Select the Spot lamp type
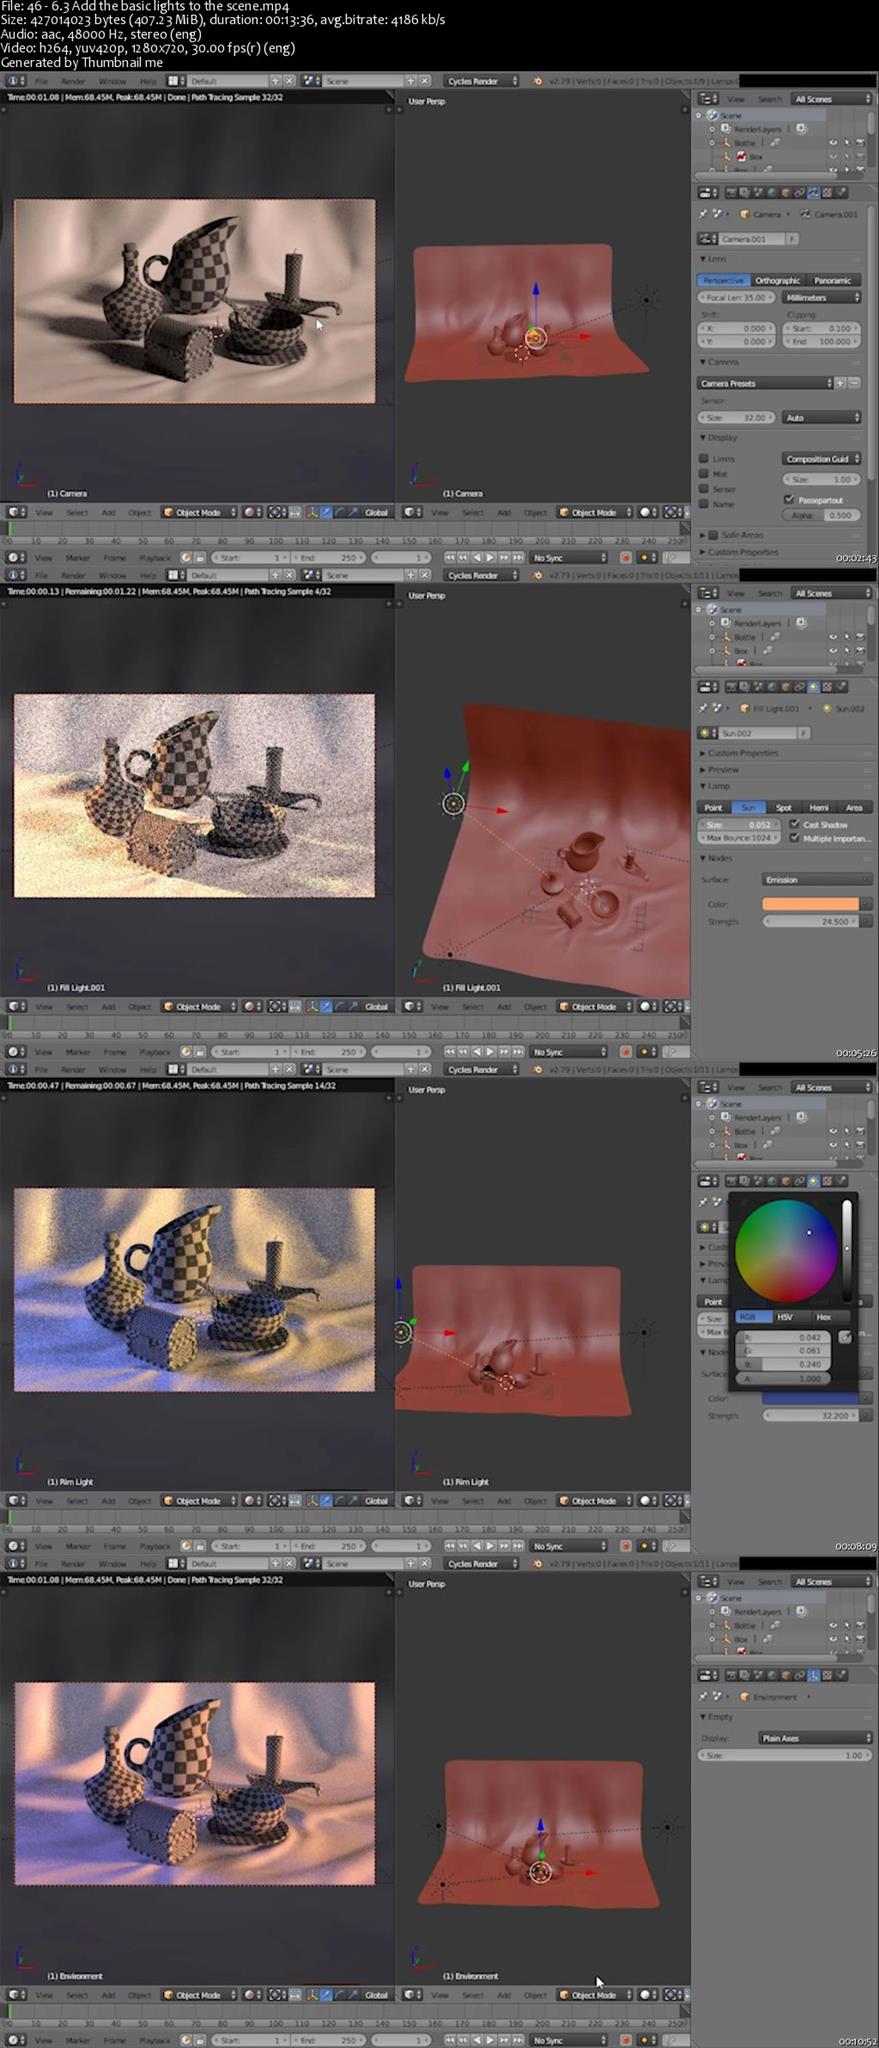 coord(783,807)
